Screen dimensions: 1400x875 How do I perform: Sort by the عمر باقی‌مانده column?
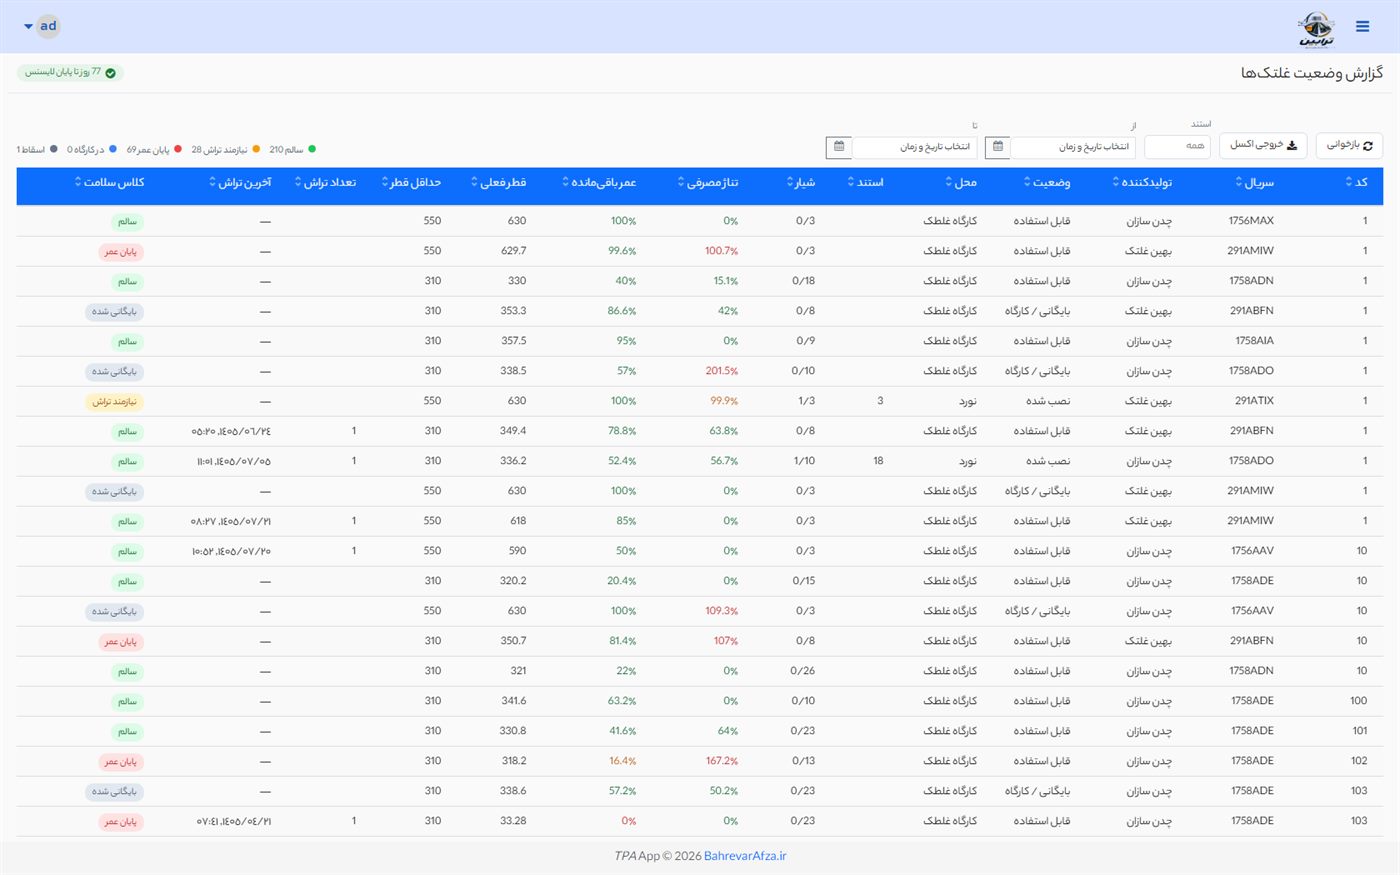click(599, 183)
